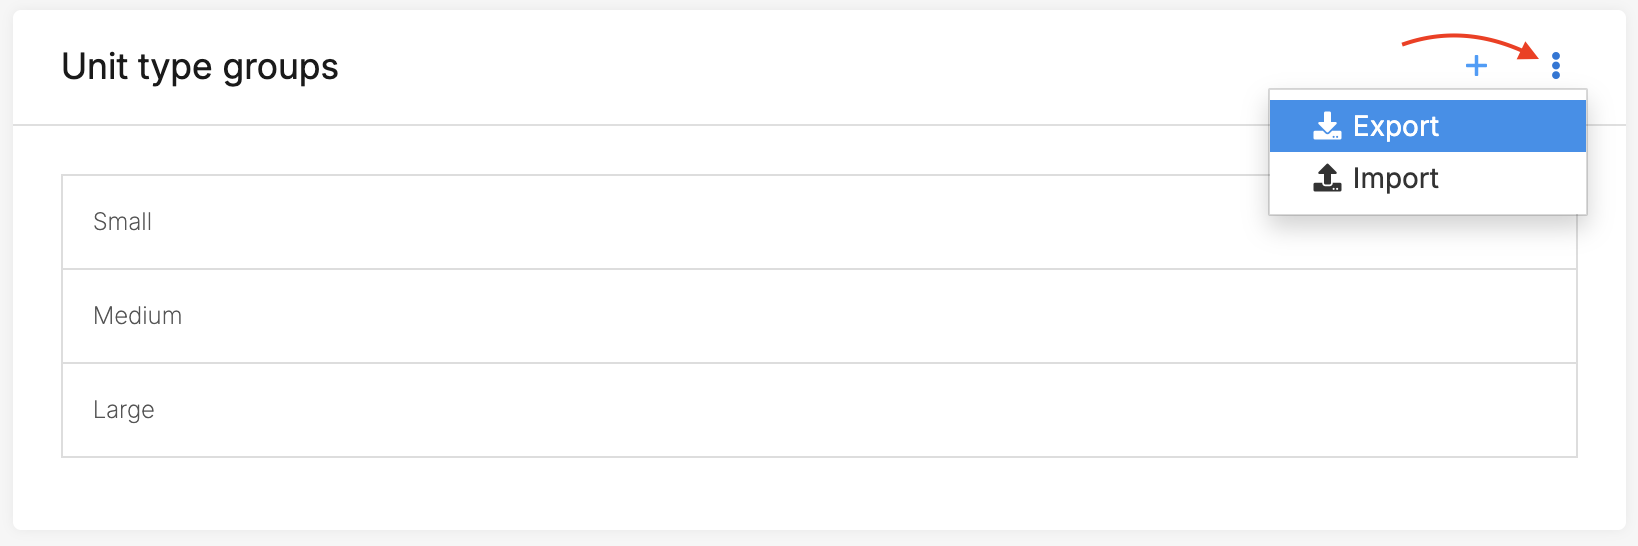
Task: Select the Large label text
Action: (x=123, y=410)
